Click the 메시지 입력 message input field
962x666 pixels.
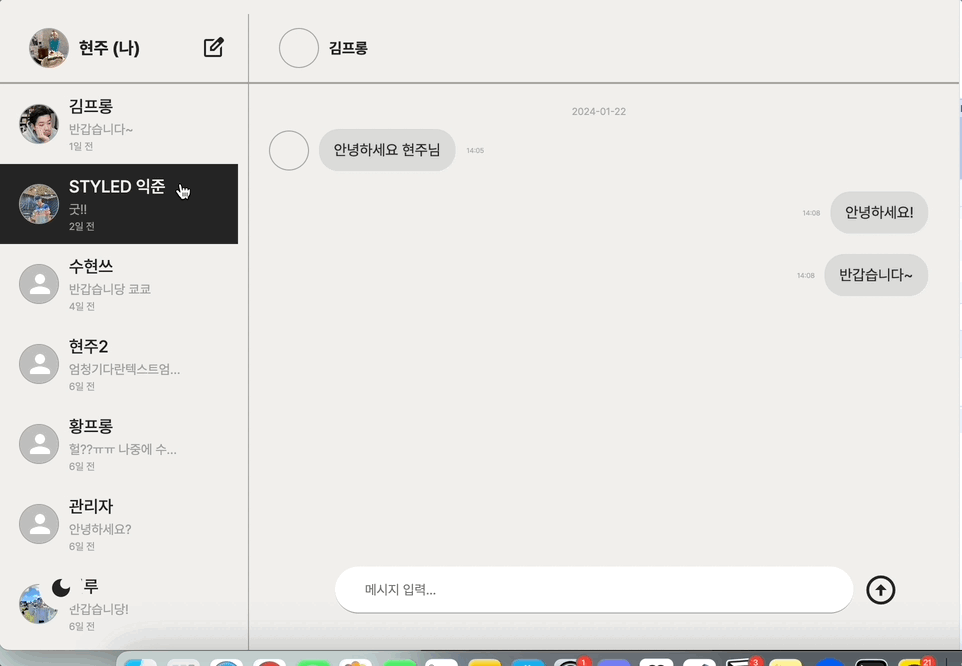[594, 589]
